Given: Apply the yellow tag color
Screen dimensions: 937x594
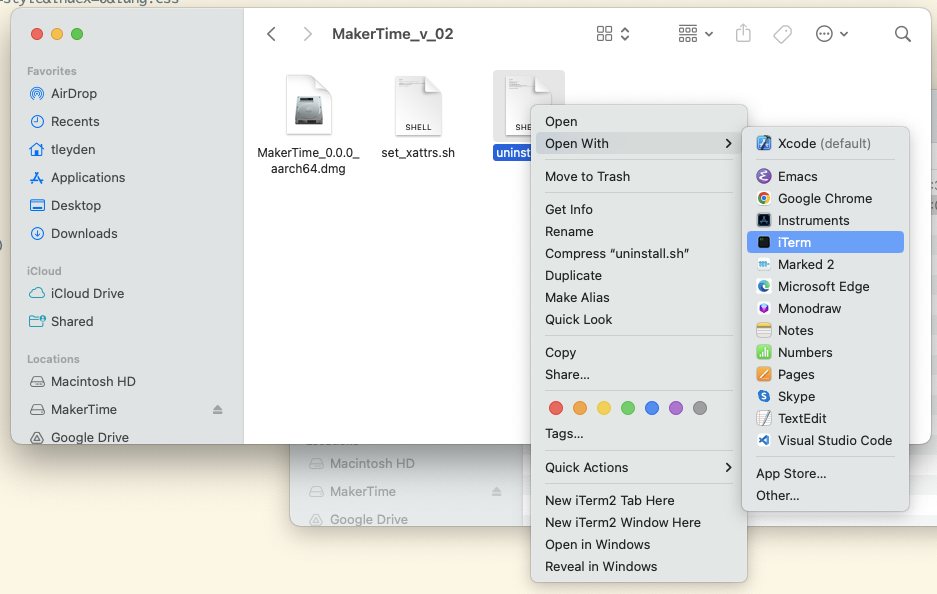Looking at the screenshot, I should (x=604, y=408).
